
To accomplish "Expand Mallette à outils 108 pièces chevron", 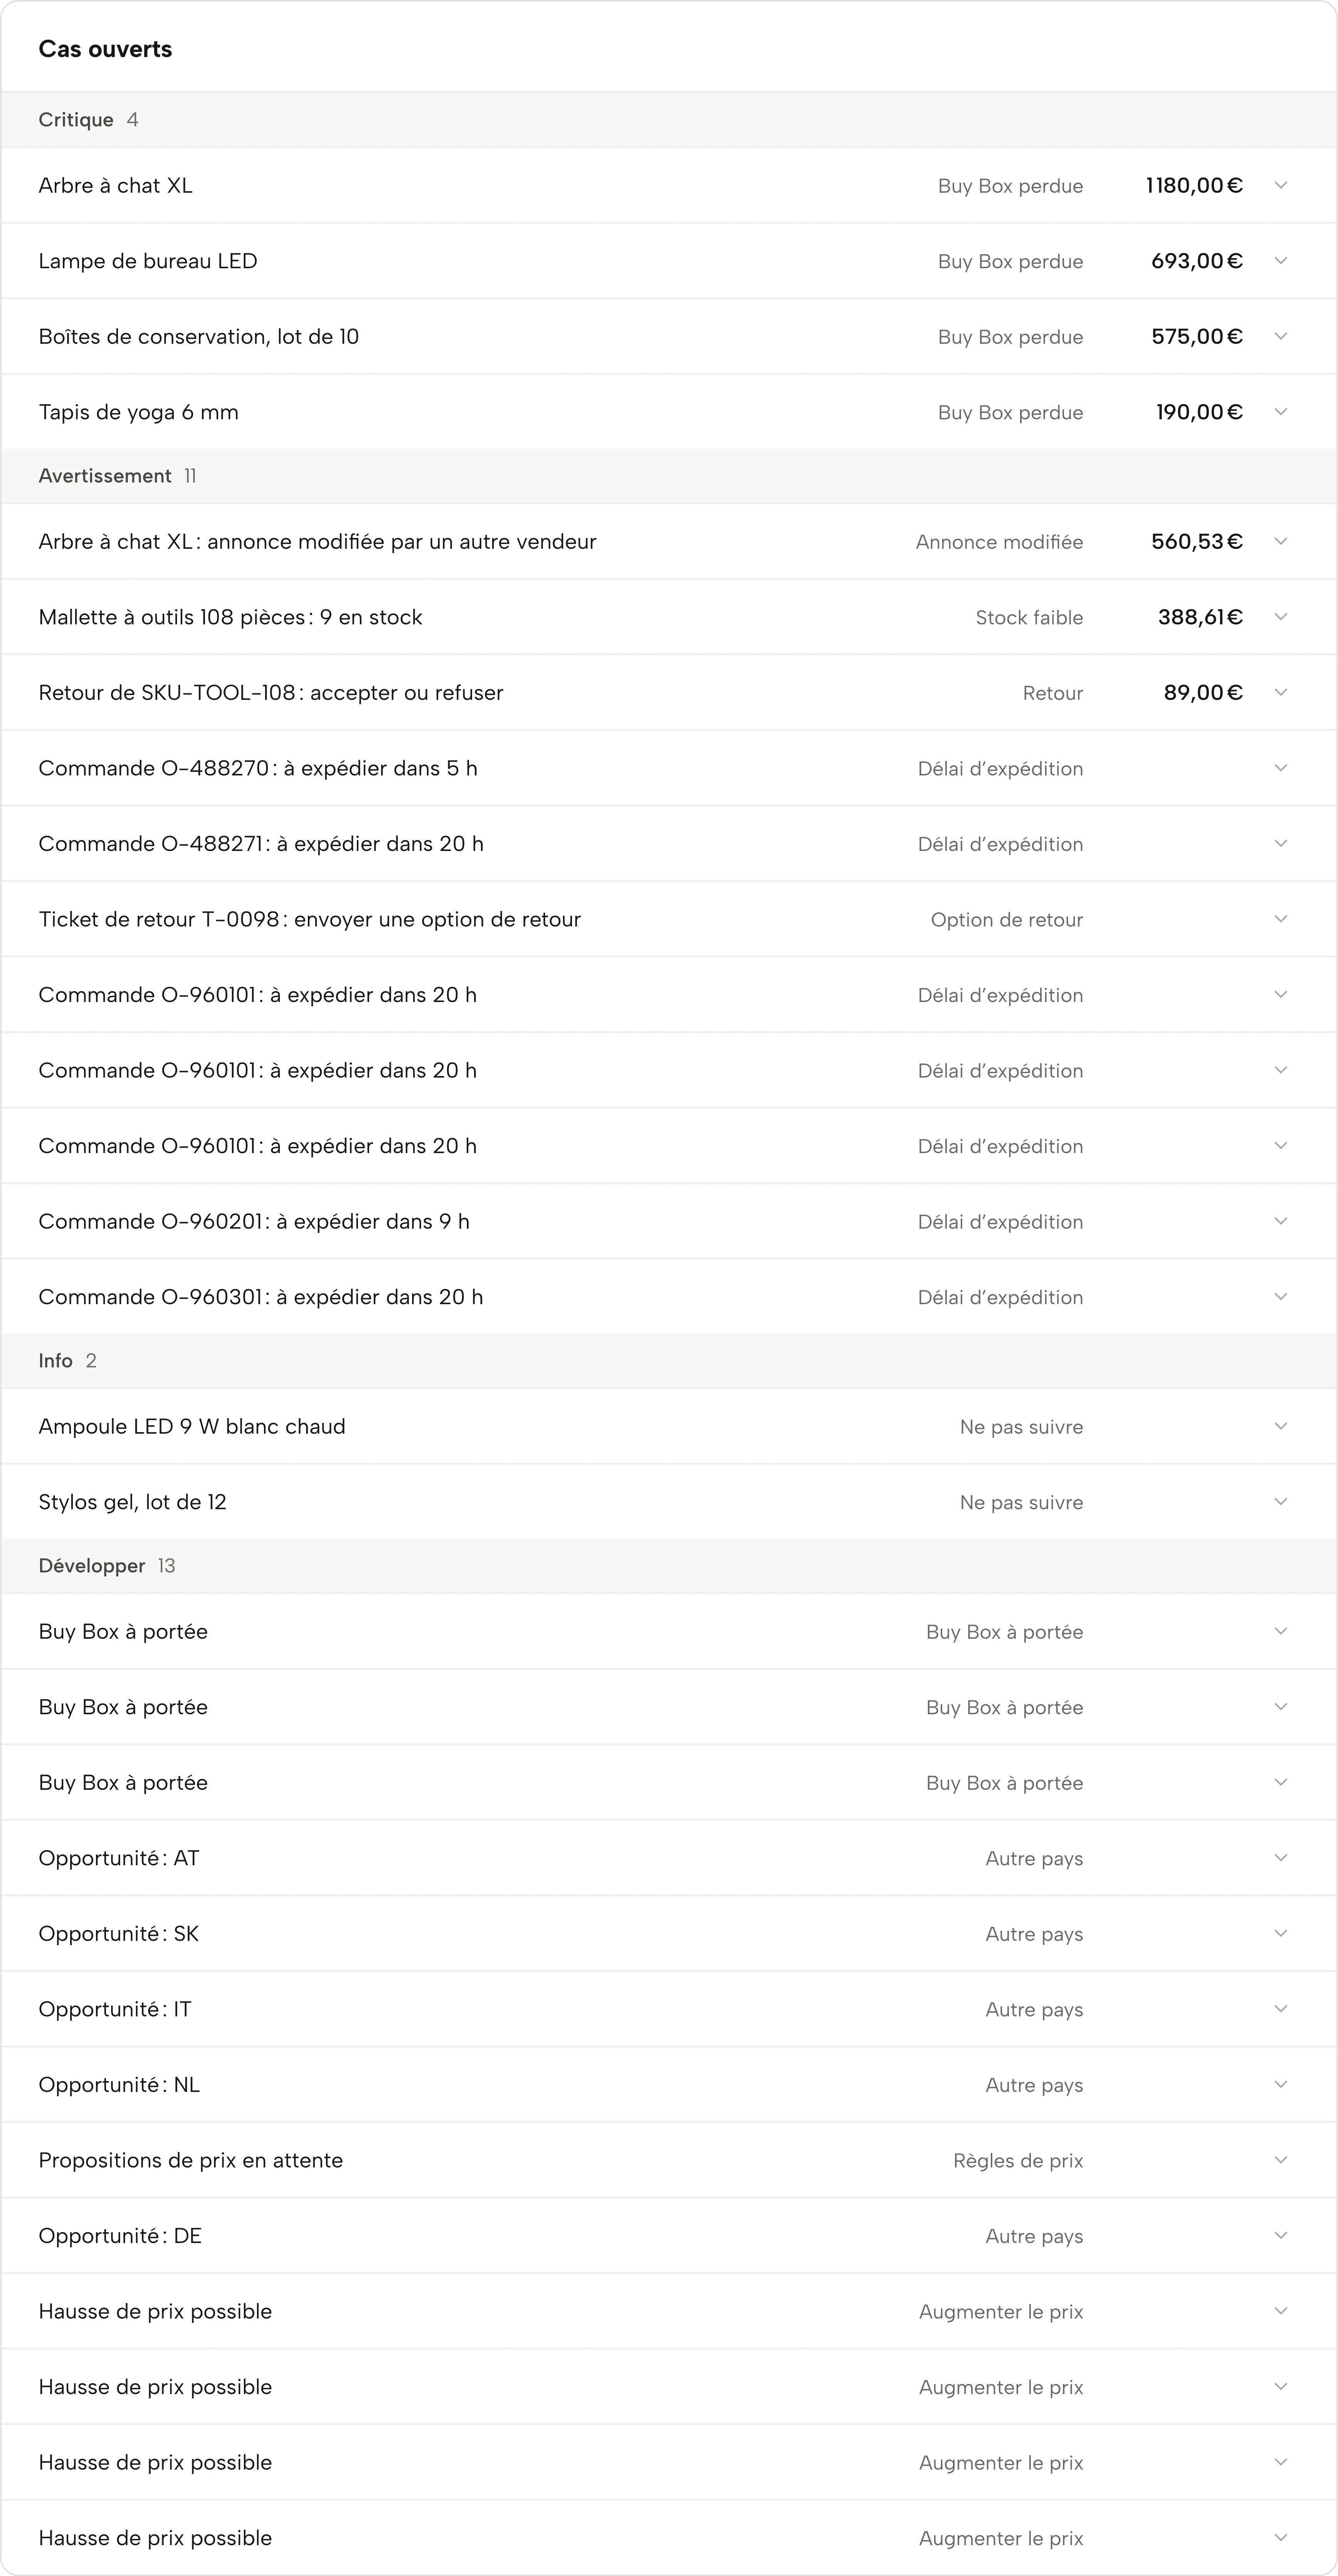I will point(1280,617).
